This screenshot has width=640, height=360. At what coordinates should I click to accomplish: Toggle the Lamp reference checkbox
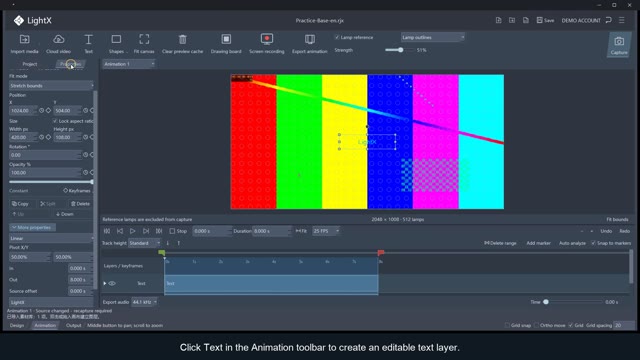point(337,37)
